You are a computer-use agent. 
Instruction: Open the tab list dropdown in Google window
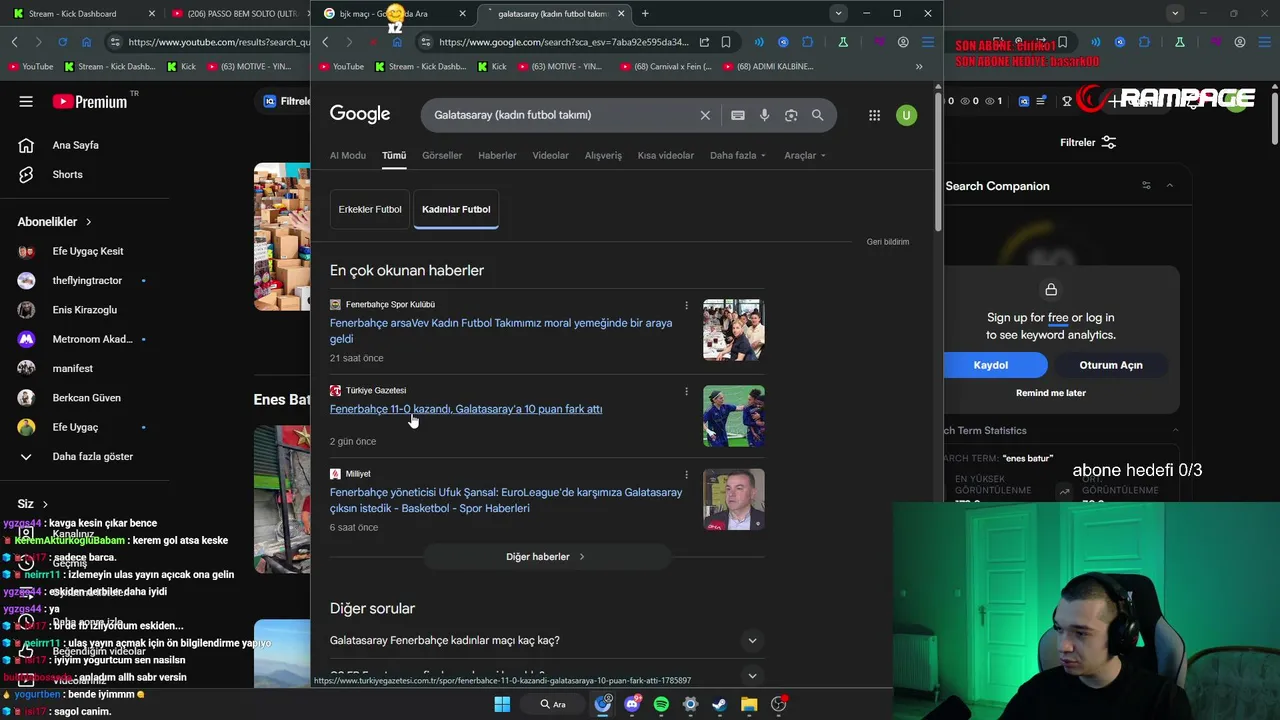point(838,13)
